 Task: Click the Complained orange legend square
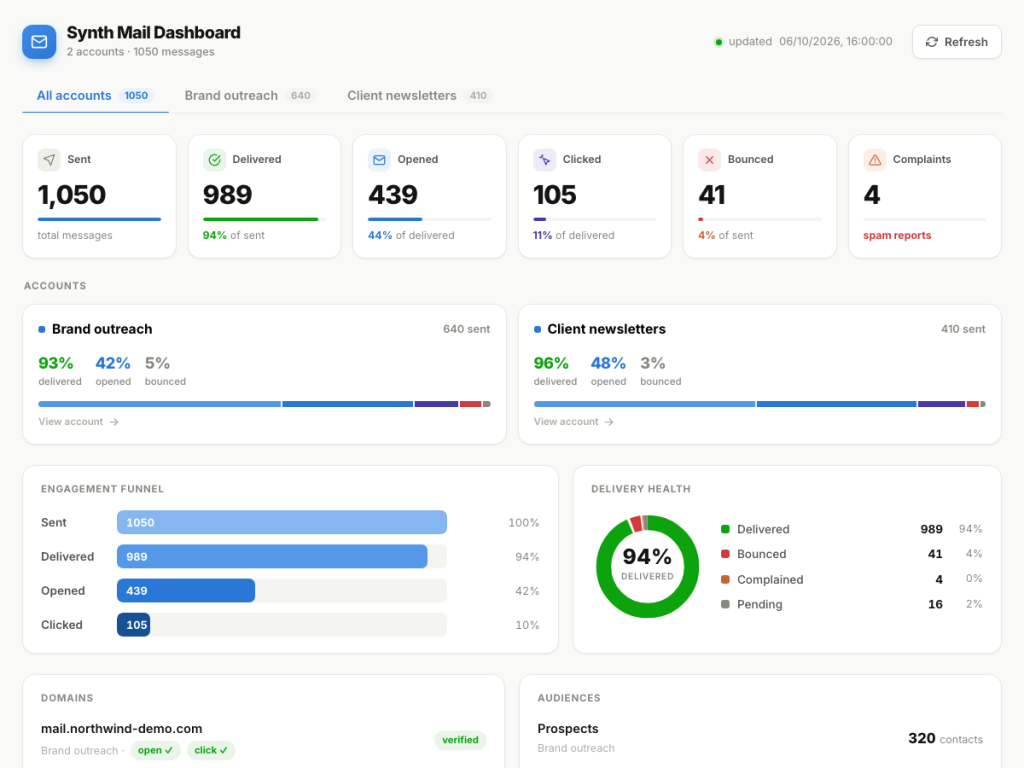725,579
